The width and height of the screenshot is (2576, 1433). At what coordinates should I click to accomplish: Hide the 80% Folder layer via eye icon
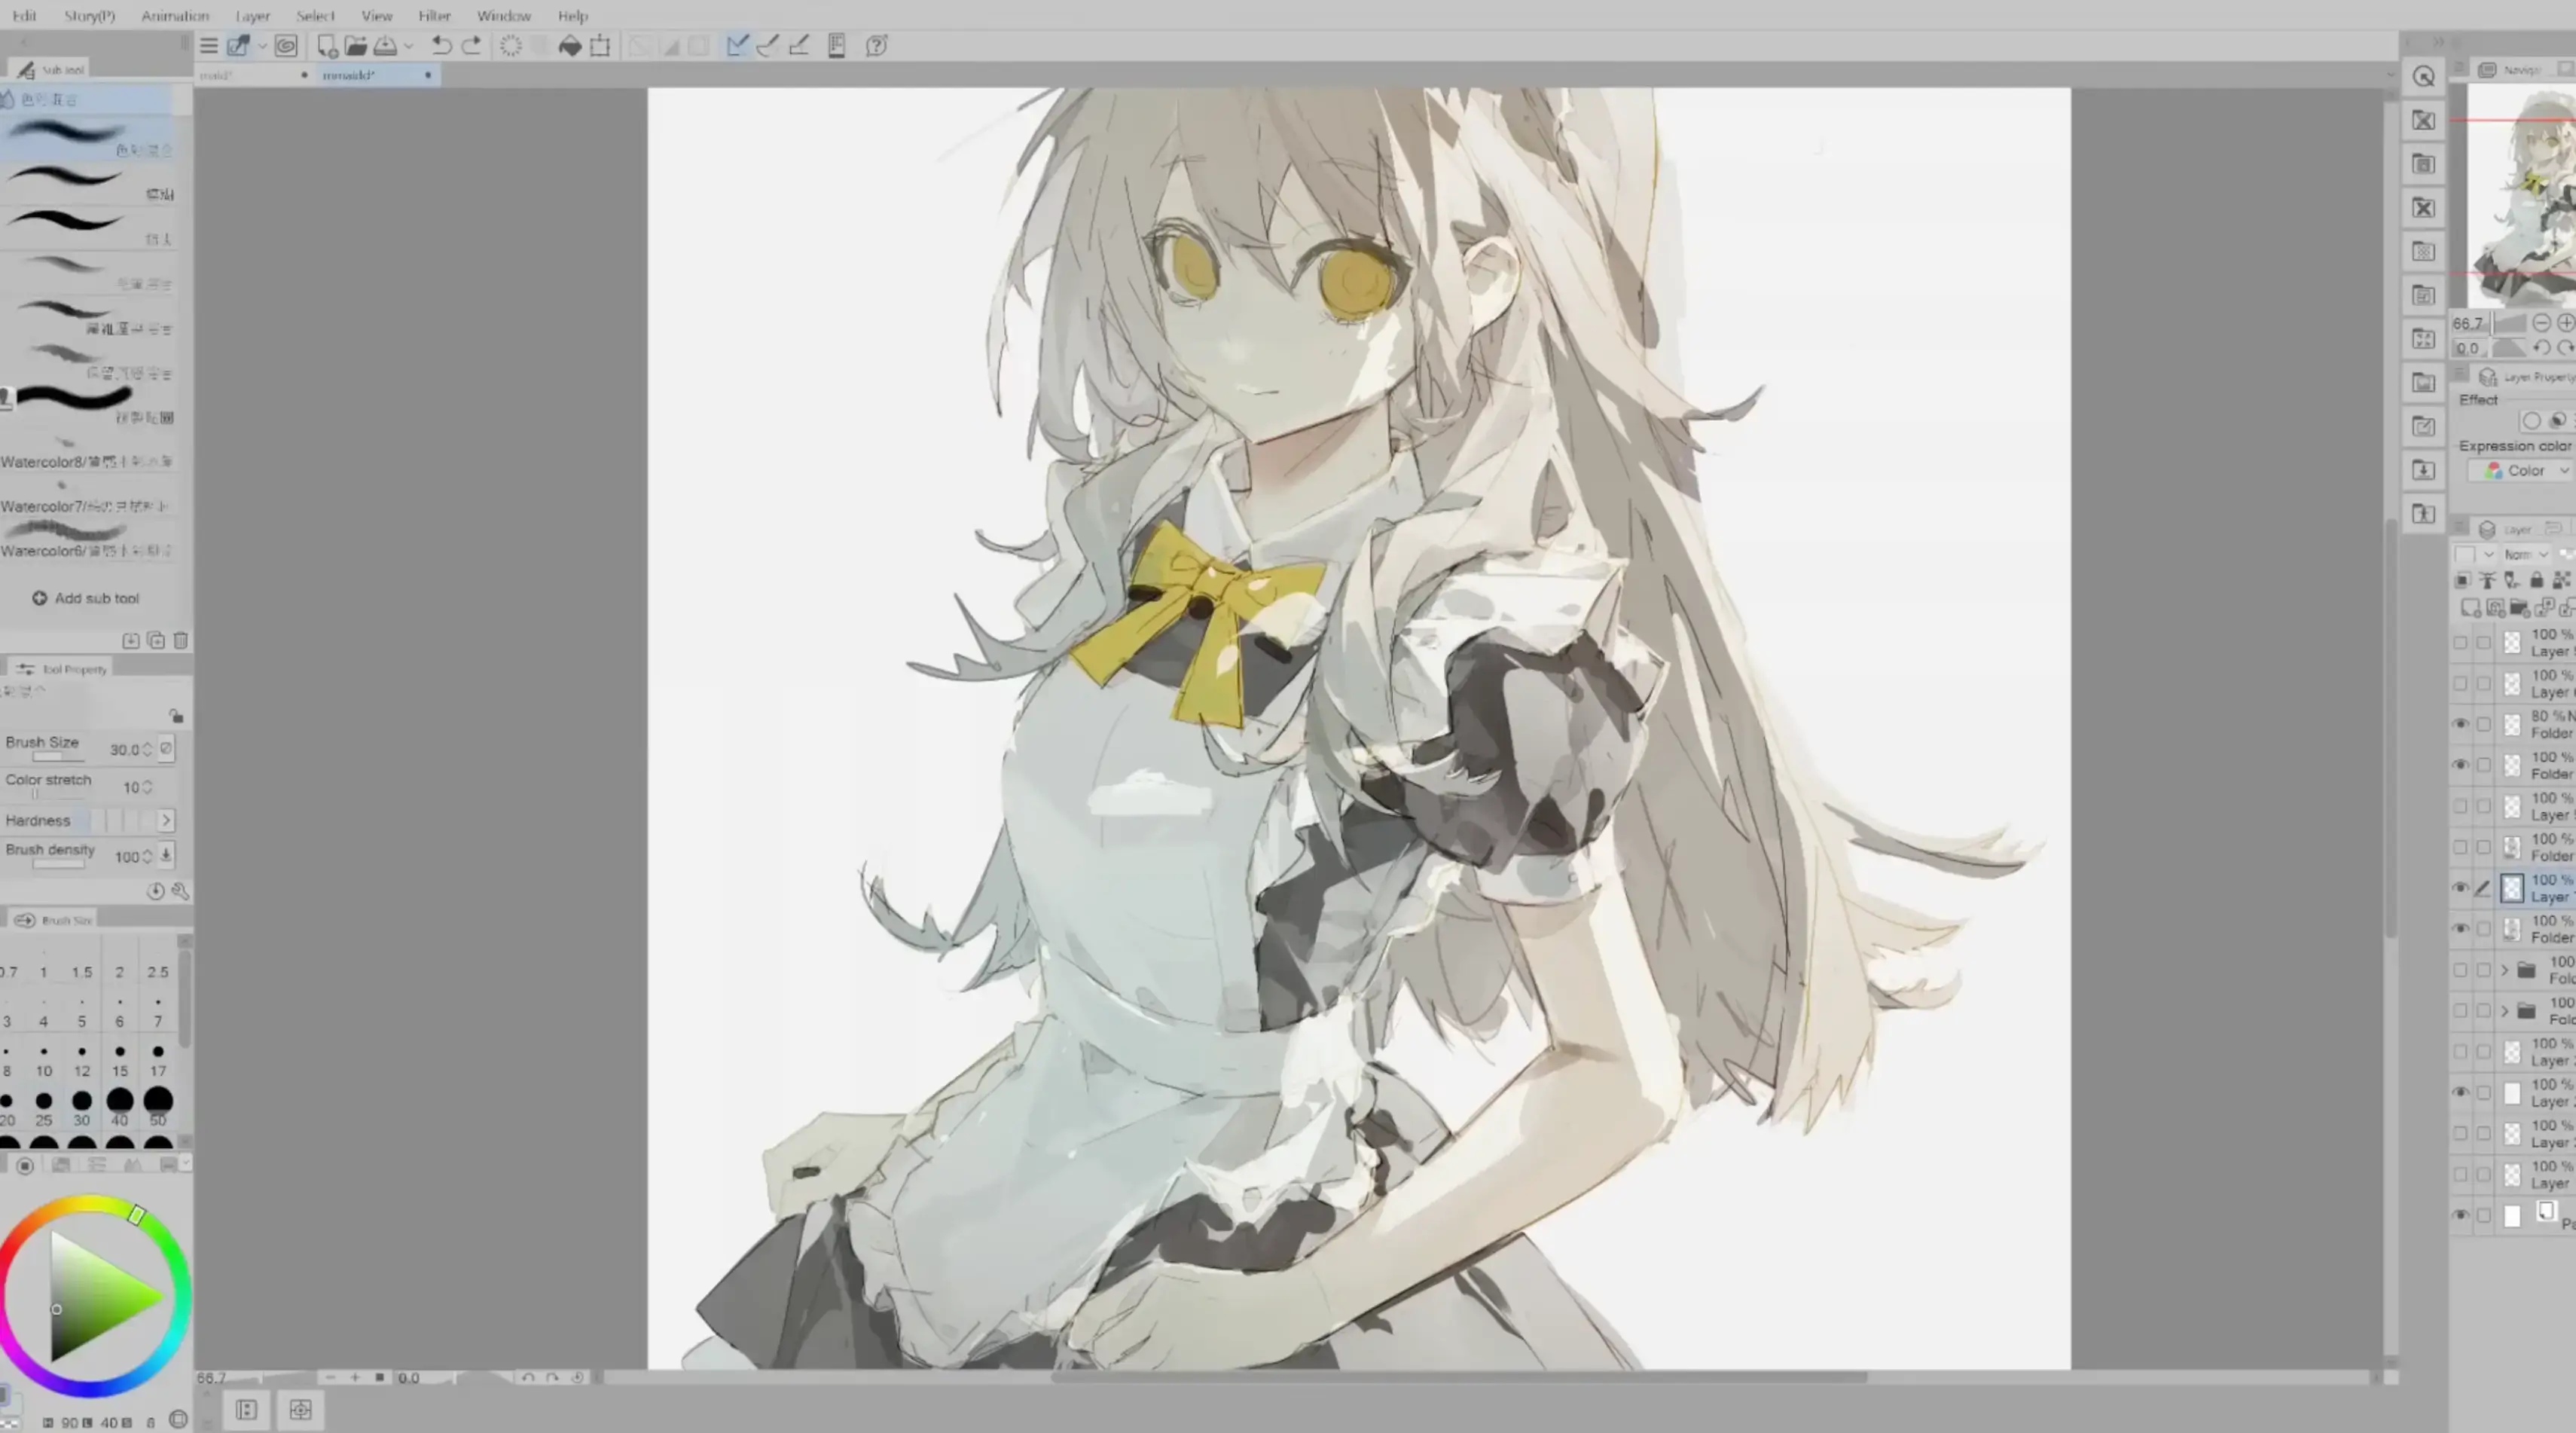pyautogui.click(x=2461, y=724)
